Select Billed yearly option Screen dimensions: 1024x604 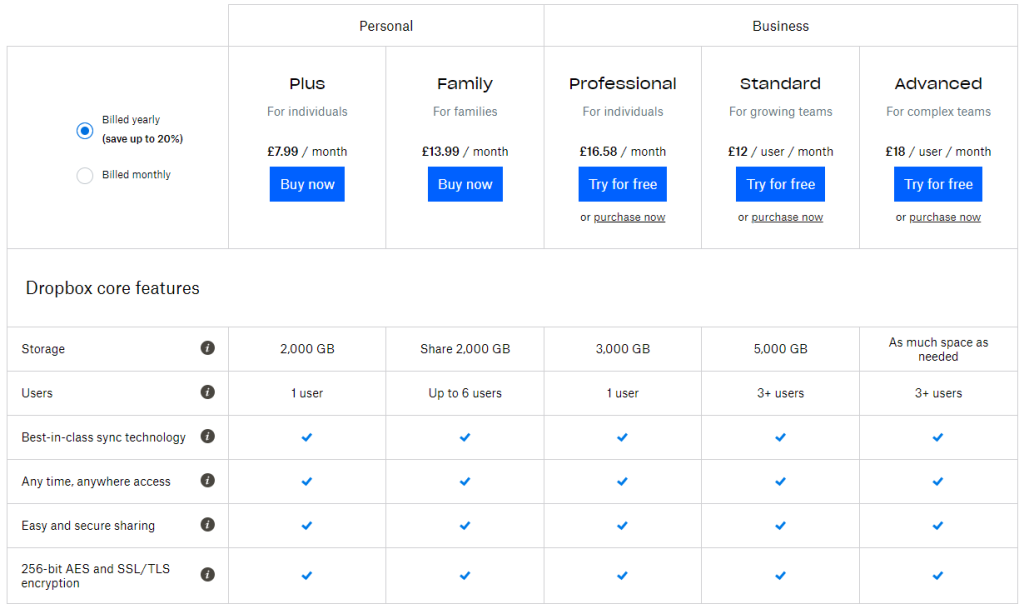85,131
